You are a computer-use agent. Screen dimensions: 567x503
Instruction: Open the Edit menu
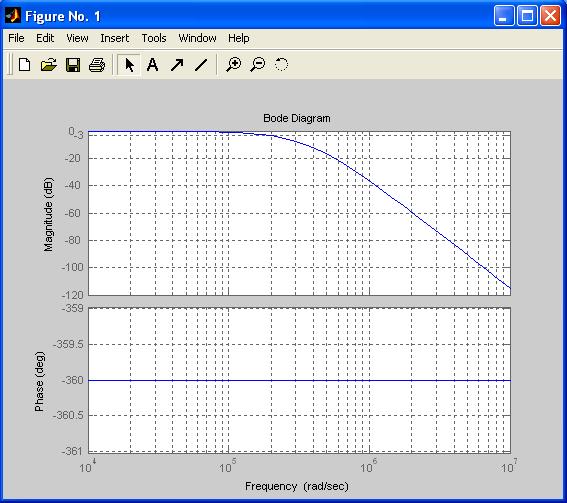tap(45, 38)
